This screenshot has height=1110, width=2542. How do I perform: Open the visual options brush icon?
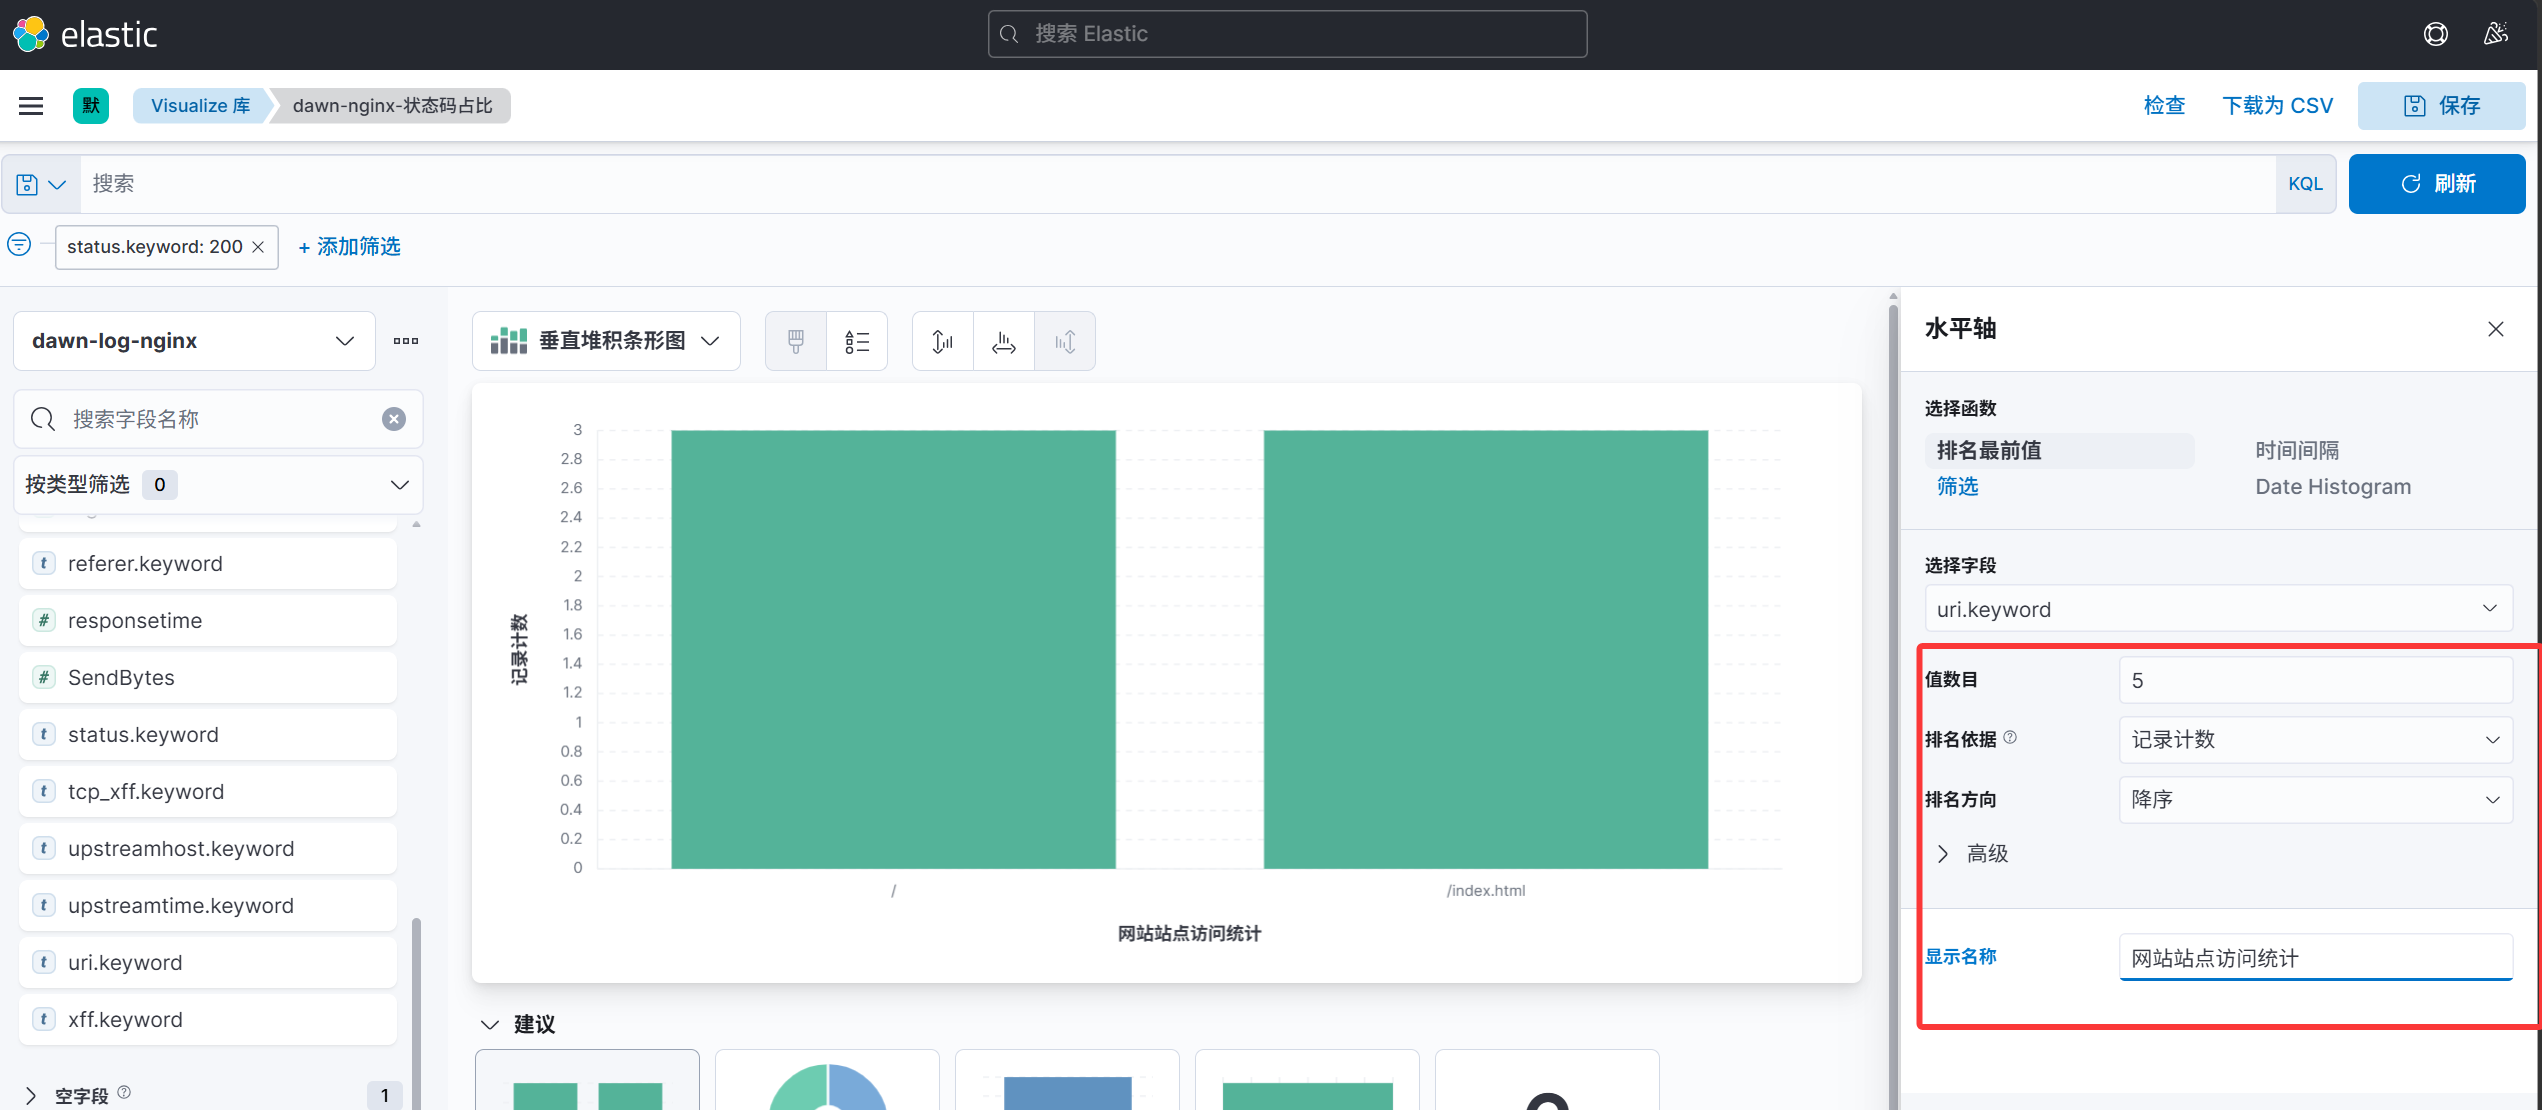[x=796, y=341]
